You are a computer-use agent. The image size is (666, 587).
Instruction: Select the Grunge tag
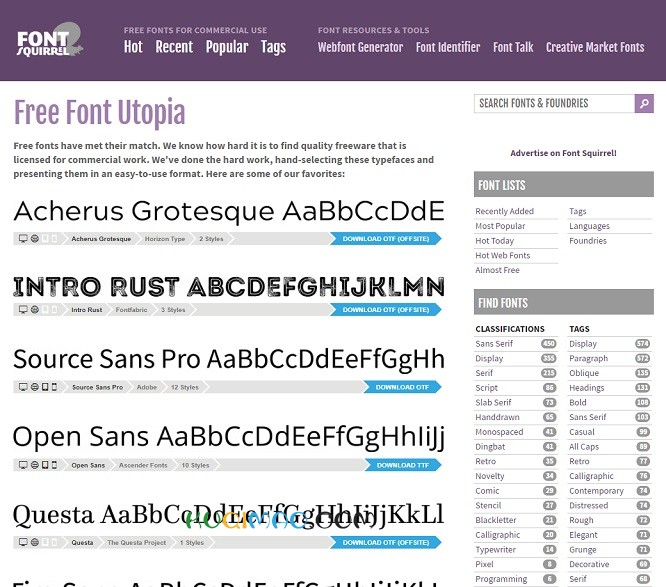[583, 550]
